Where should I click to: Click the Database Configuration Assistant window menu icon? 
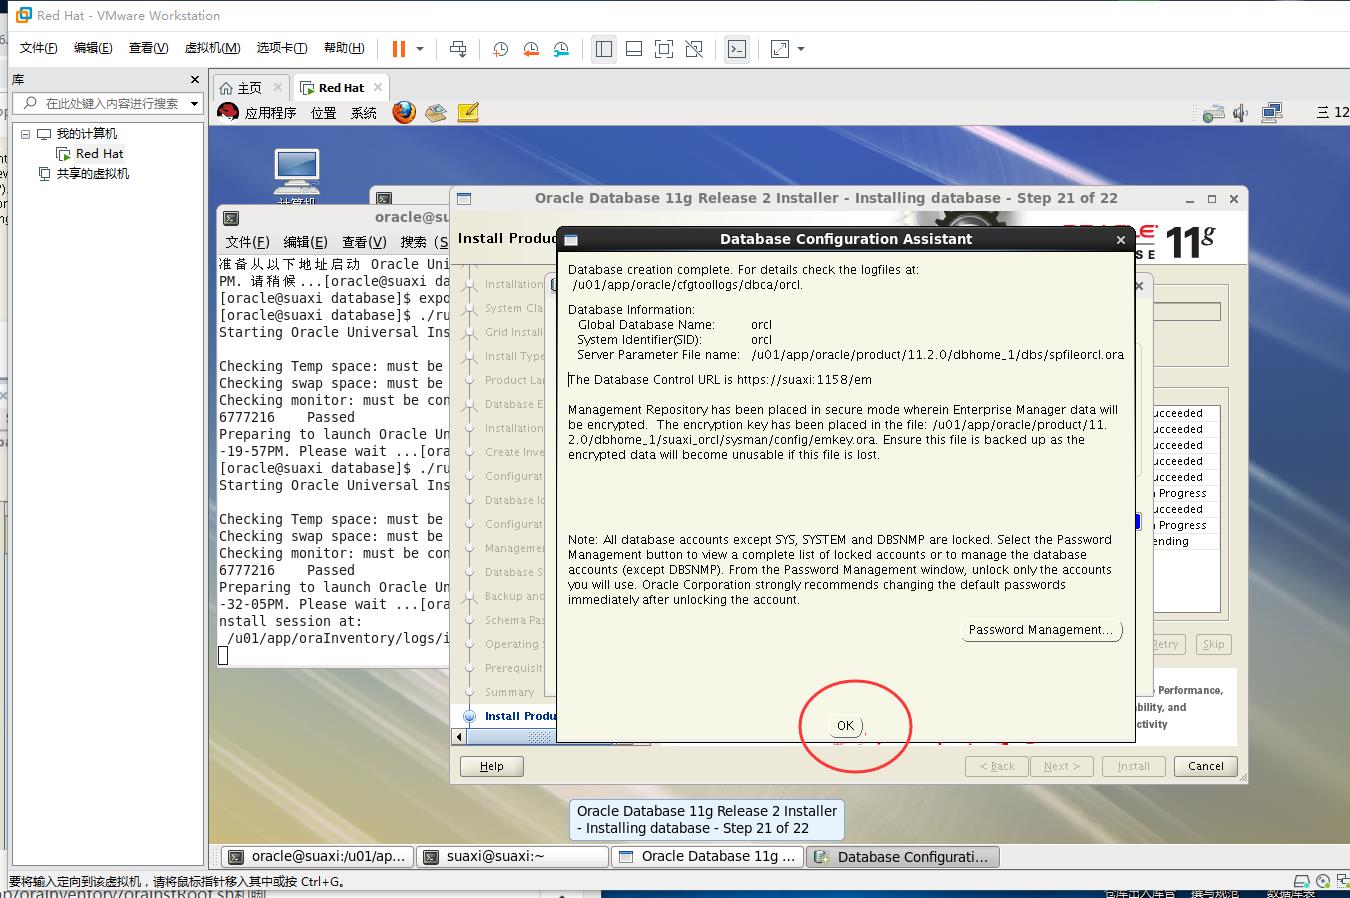coord(571,240)
